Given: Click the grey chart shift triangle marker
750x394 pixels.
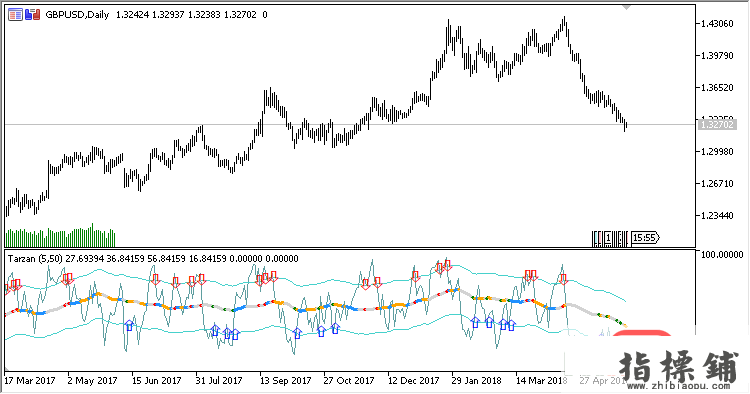Looking at the screenshot, I should coord(626,7).
